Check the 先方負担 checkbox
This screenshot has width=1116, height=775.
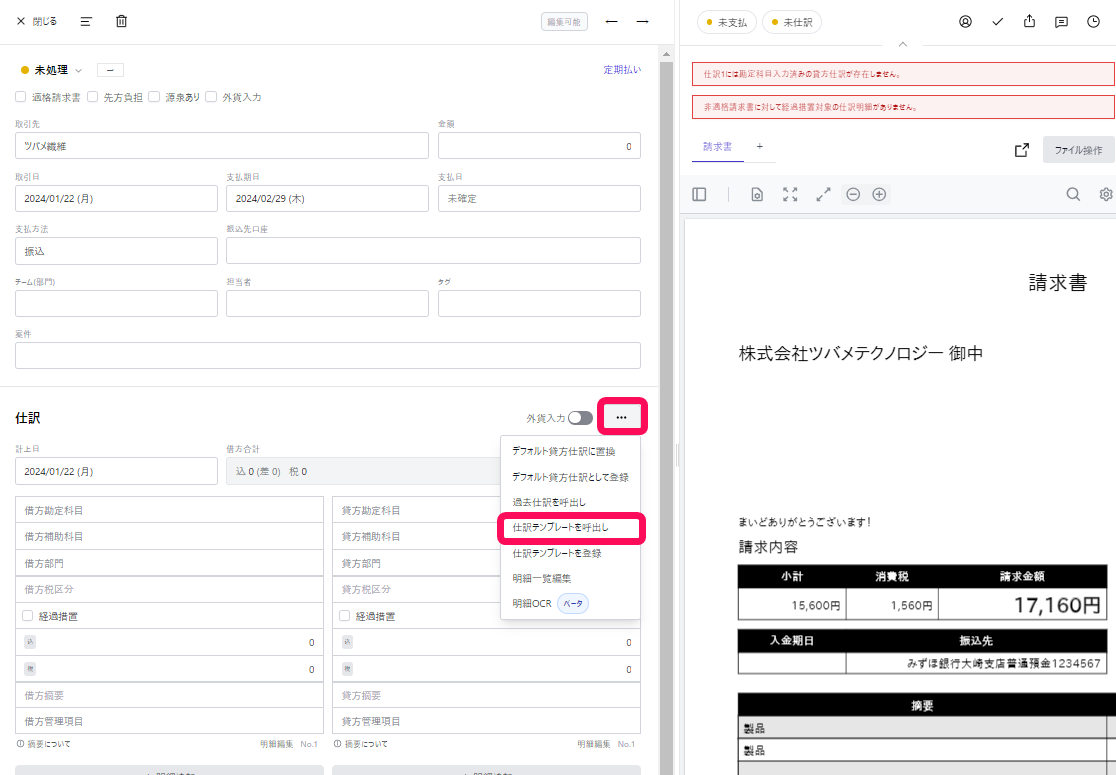pos(93,97)
